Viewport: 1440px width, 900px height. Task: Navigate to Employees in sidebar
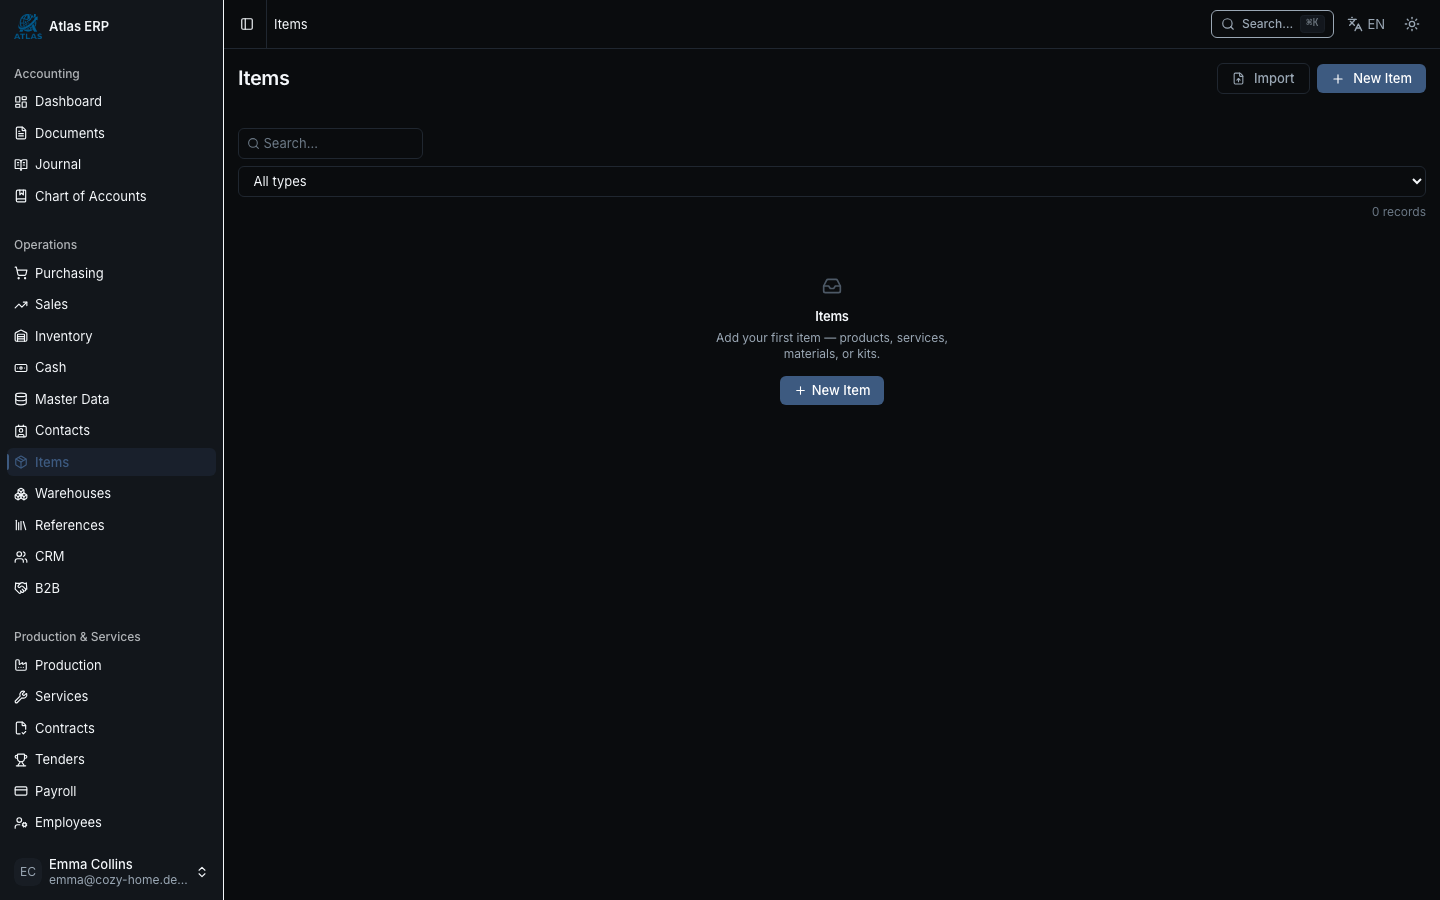click(x=111, y=823)
